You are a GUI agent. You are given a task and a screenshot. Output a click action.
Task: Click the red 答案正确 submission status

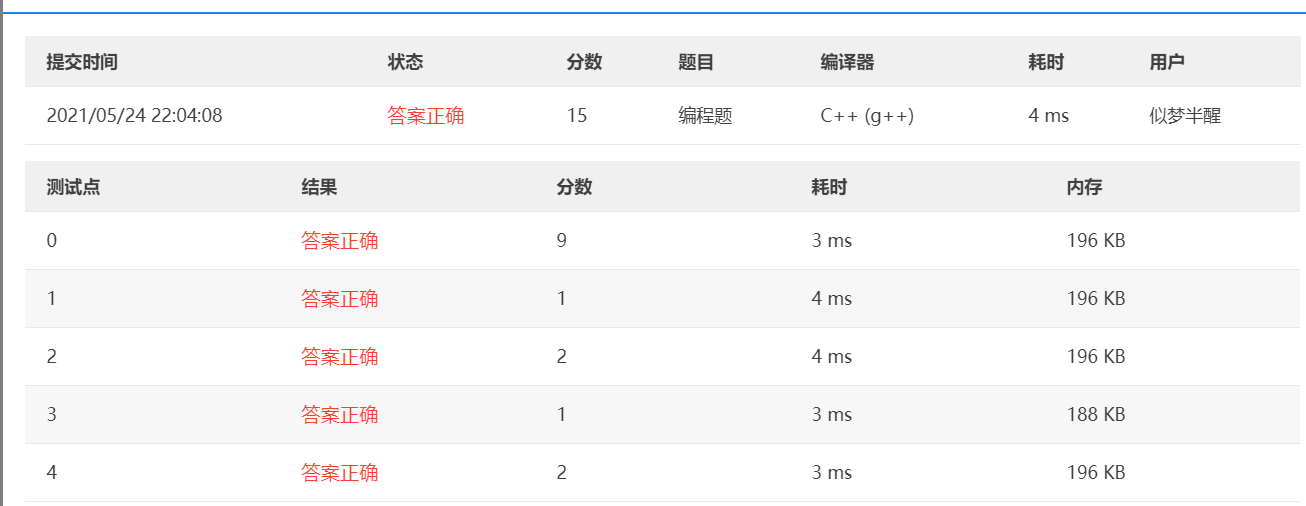(425, 116)
